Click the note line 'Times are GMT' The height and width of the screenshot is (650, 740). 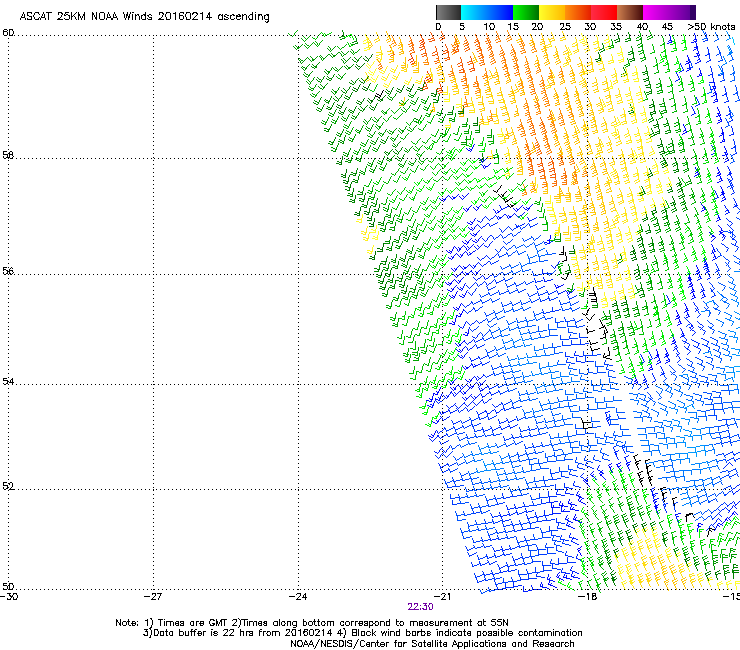coord(193,623)
